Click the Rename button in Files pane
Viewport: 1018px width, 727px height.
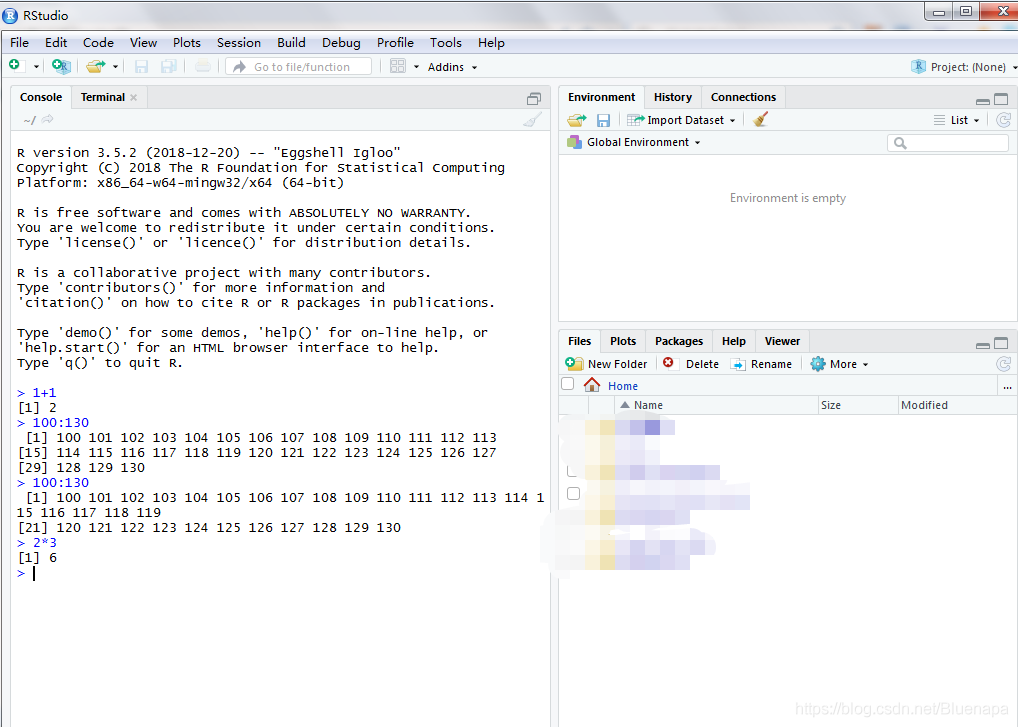point(762,364)
